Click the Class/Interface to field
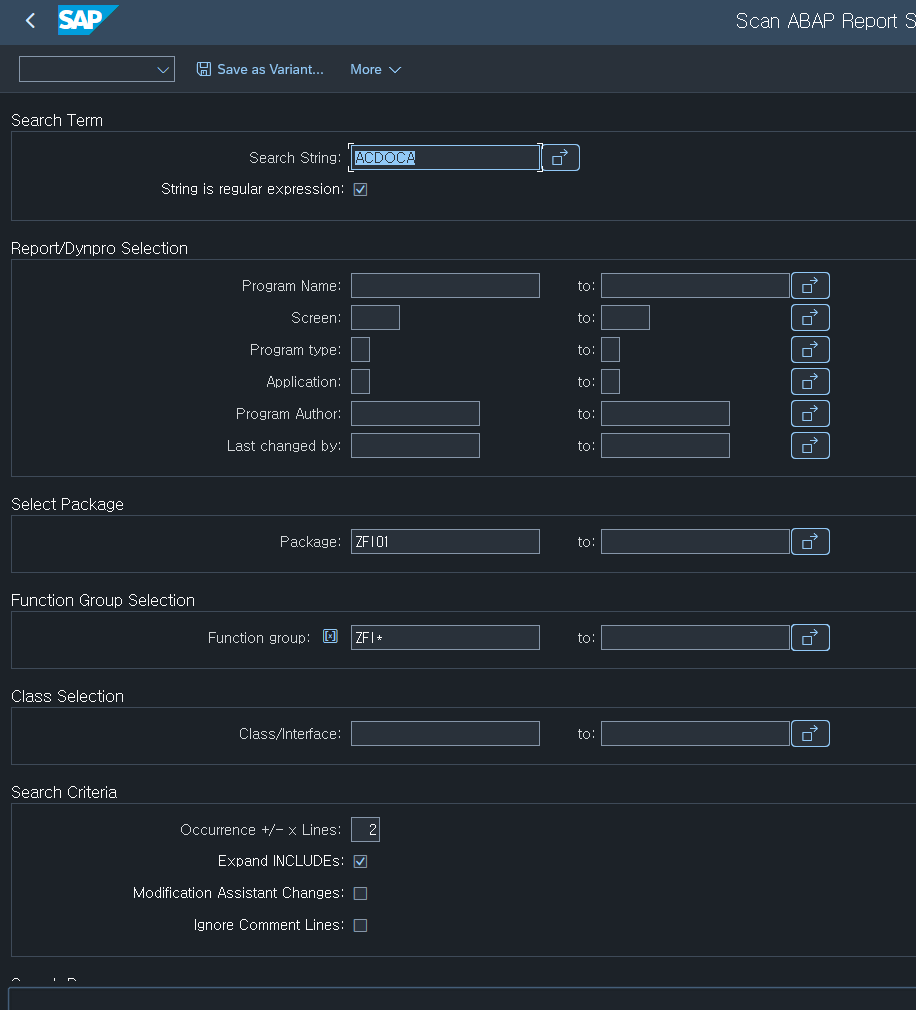The image size is (916, 1010). (695, 734)
